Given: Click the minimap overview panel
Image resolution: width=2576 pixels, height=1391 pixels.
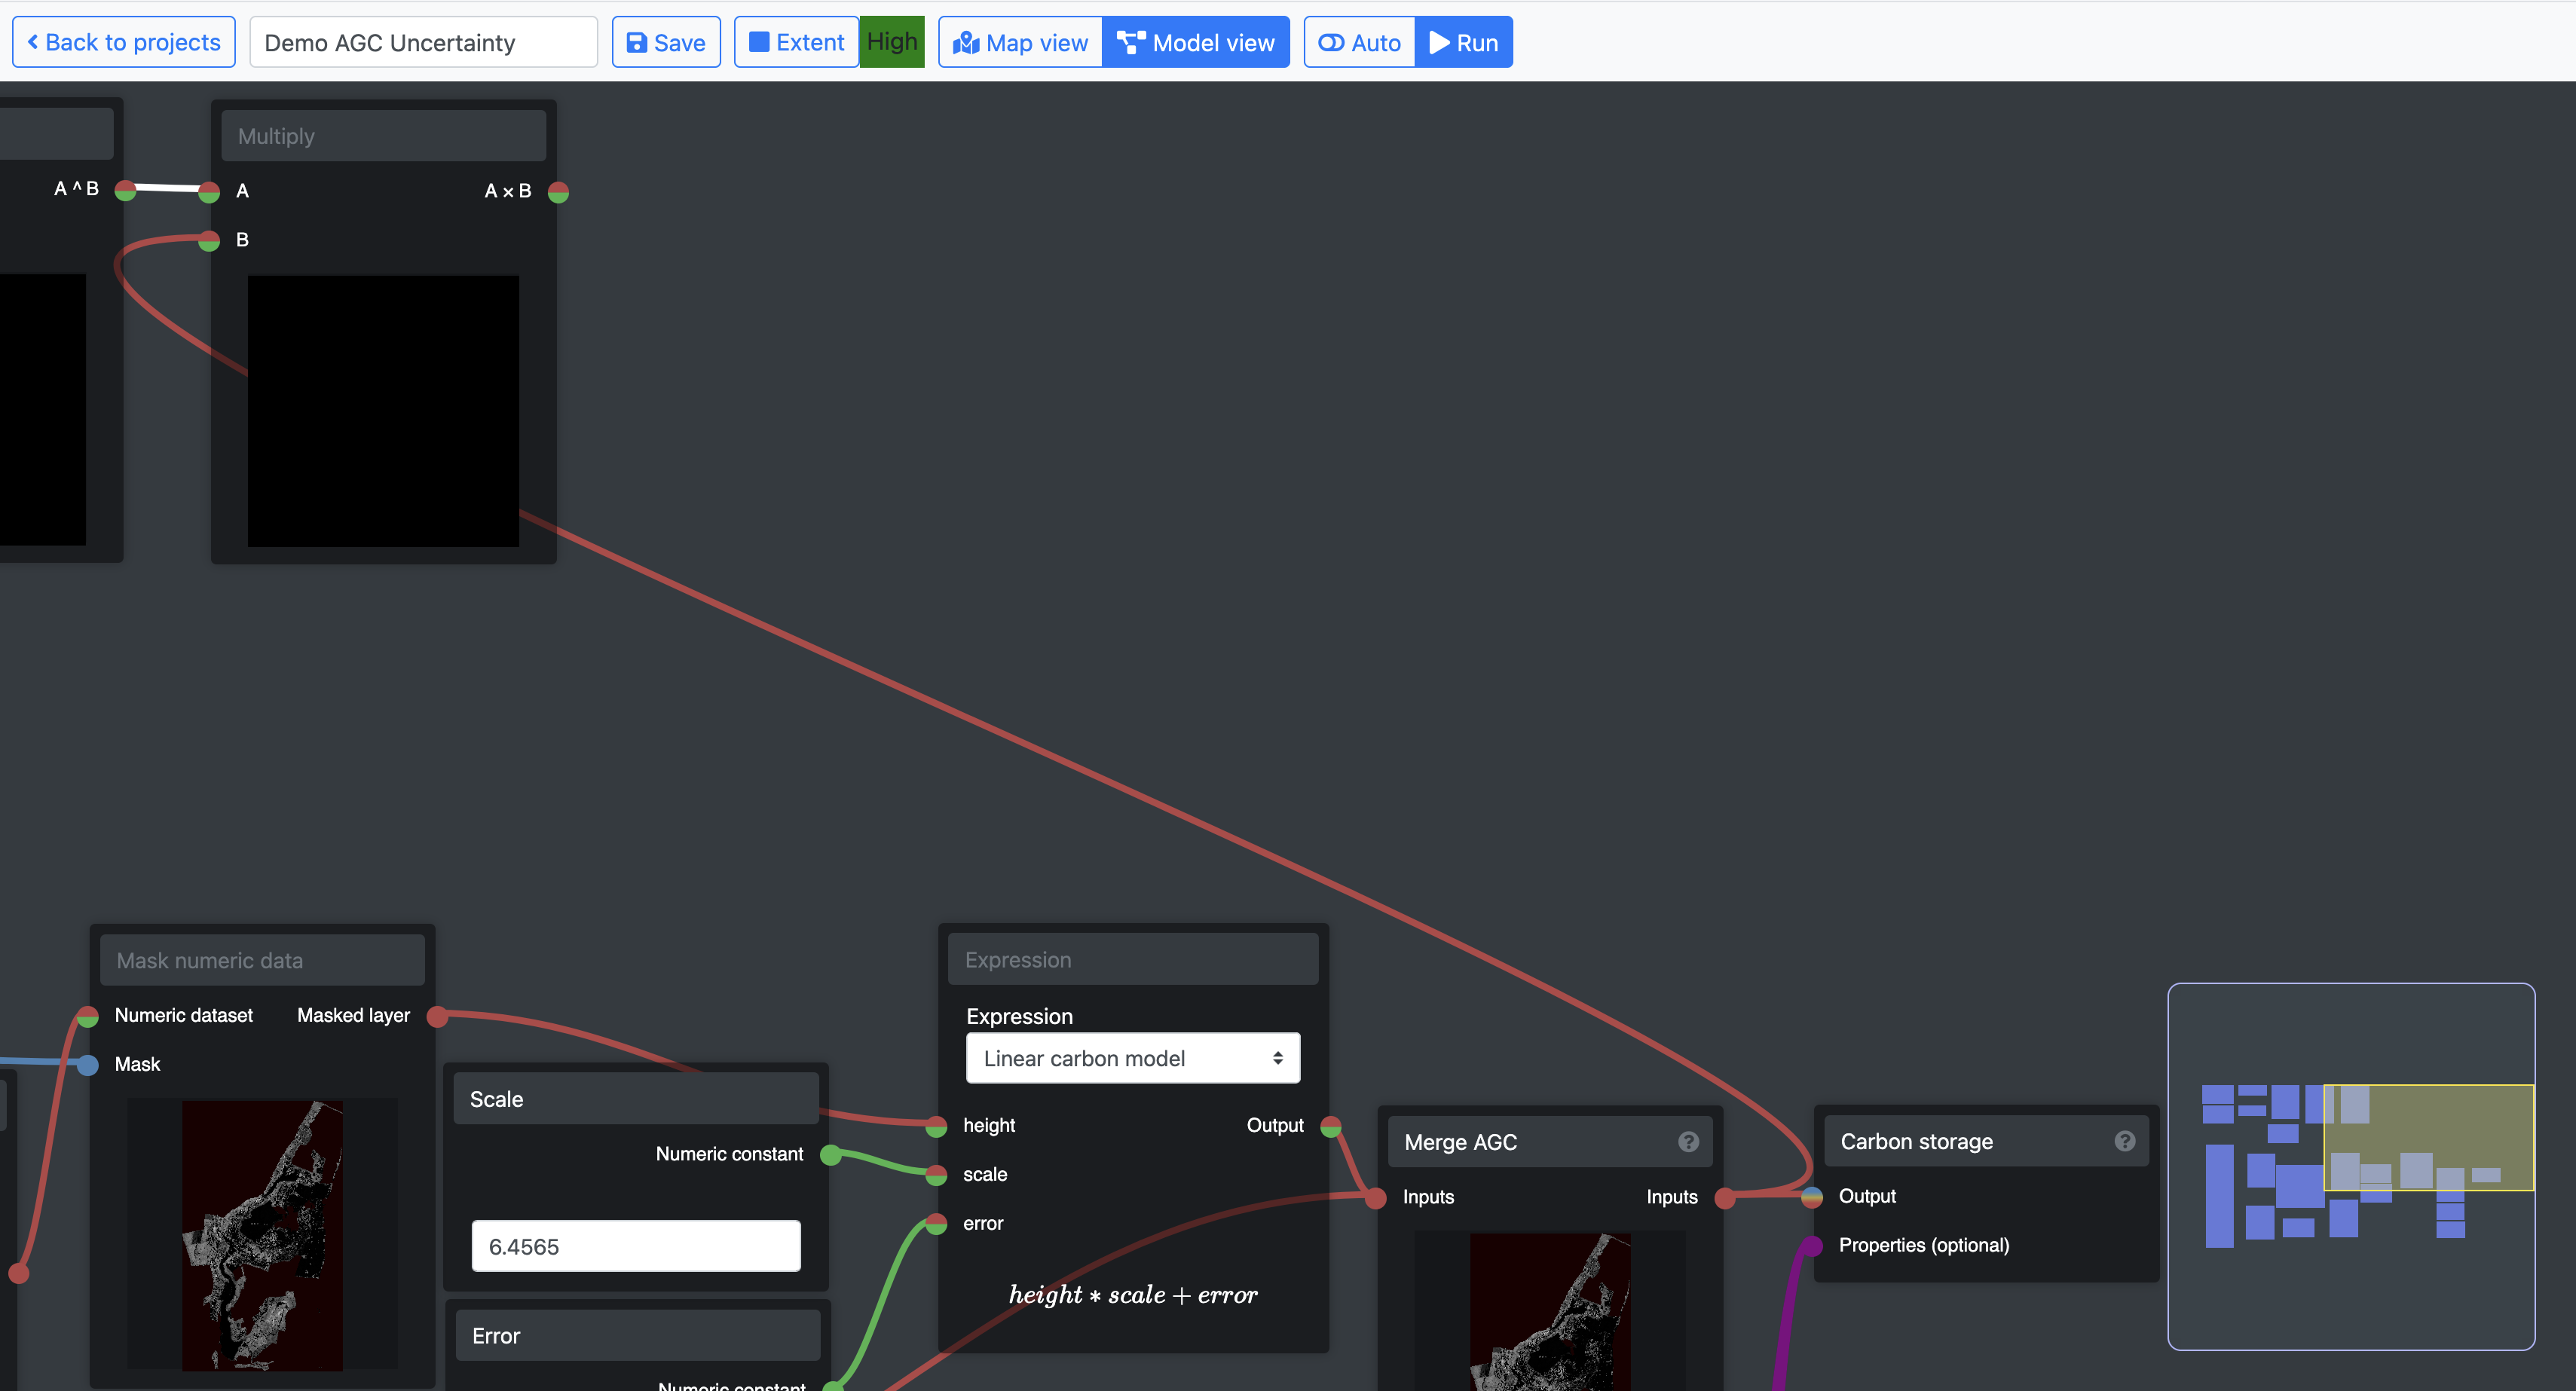Looking at the screenshot, I should pos(2350,1166).
